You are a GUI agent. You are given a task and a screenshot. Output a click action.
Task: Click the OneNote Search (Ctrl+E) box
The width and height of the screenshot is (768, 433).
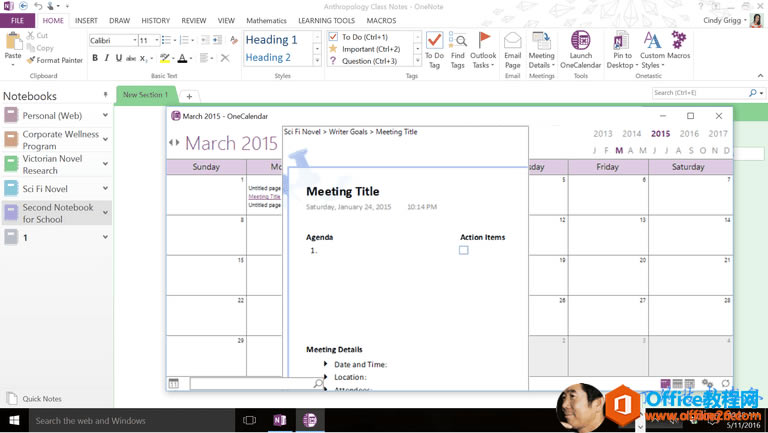click(x=700, y=93)
